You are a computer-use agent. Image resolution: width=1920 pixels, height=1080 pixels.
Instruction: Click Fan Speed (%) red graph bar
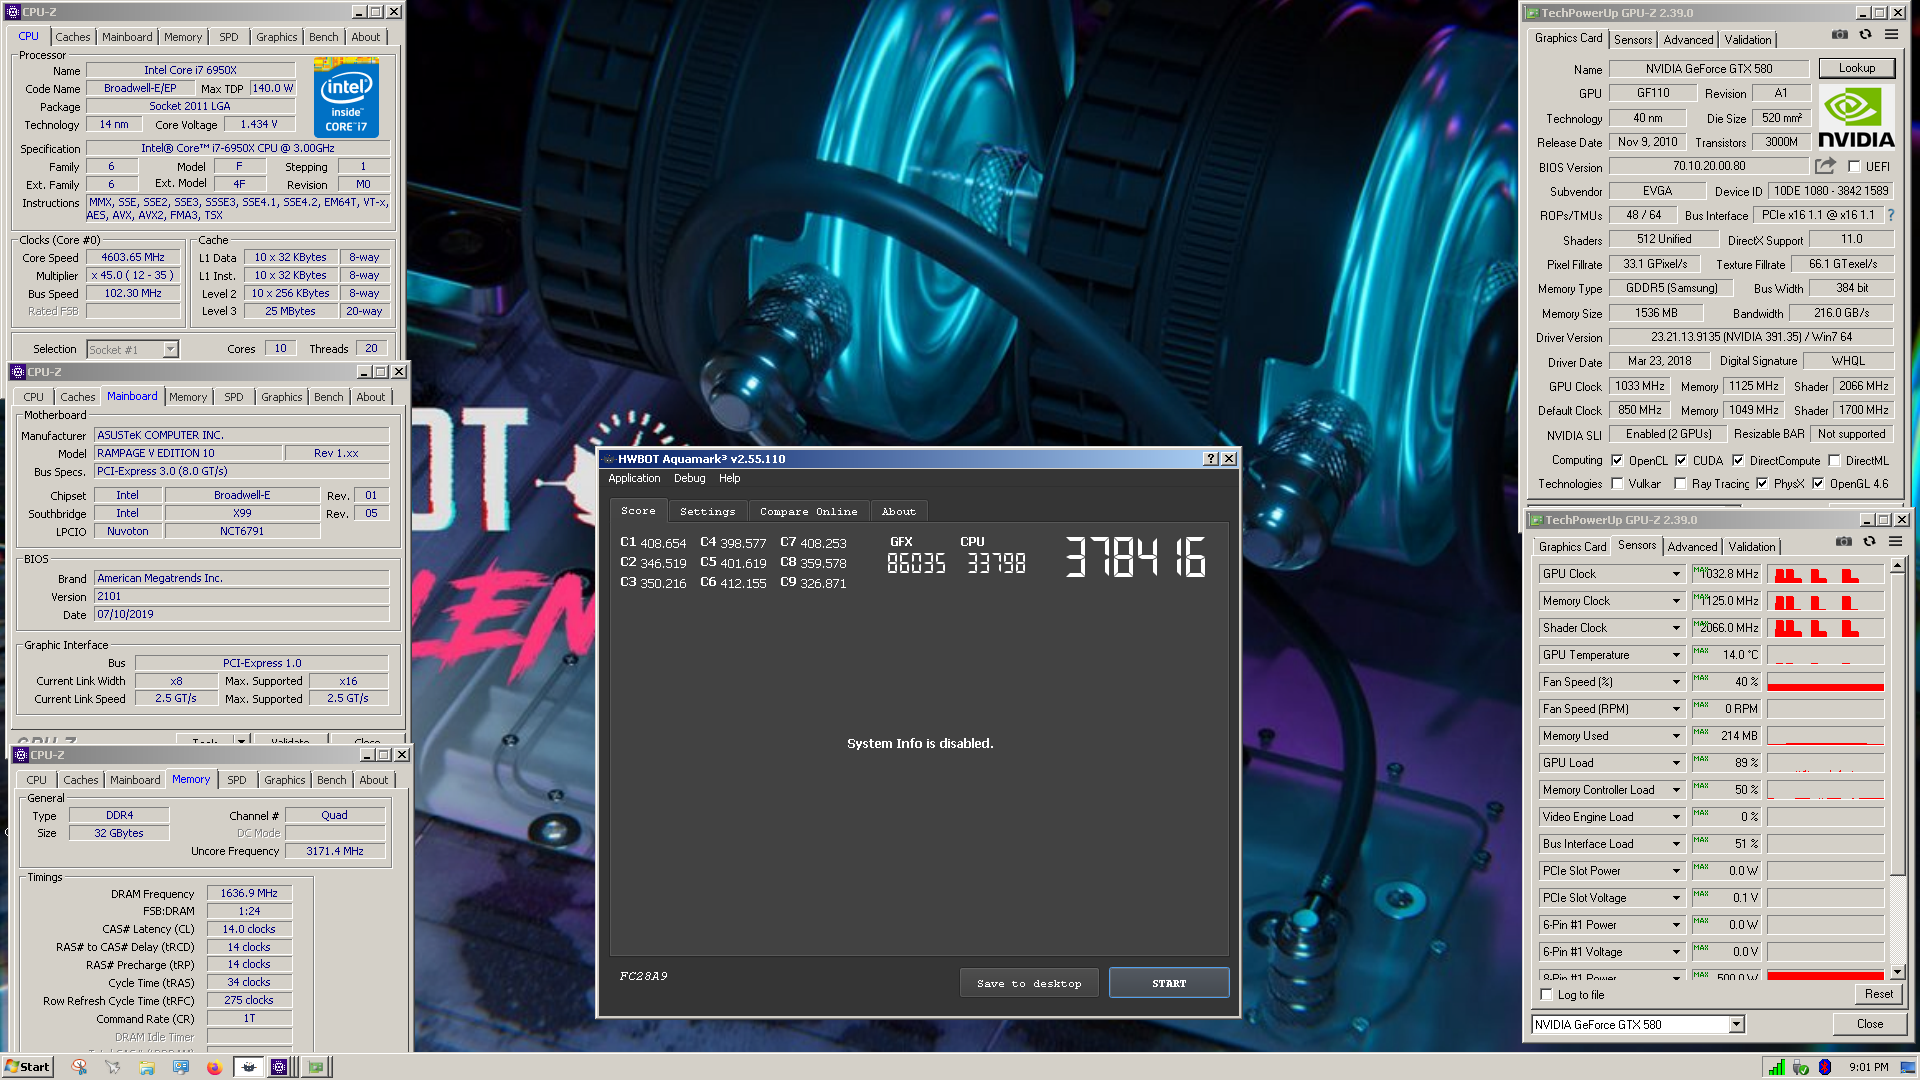(1825, 687)
